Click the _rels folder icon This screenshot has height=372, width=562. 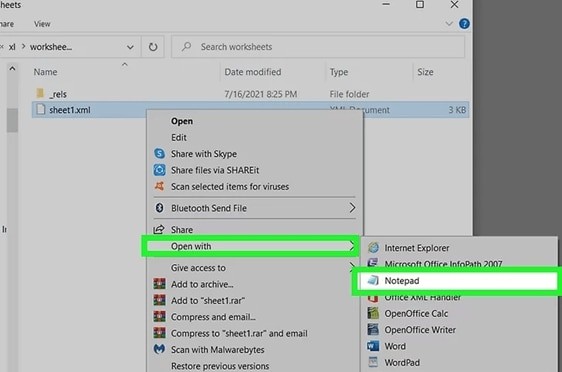(40, 94)
